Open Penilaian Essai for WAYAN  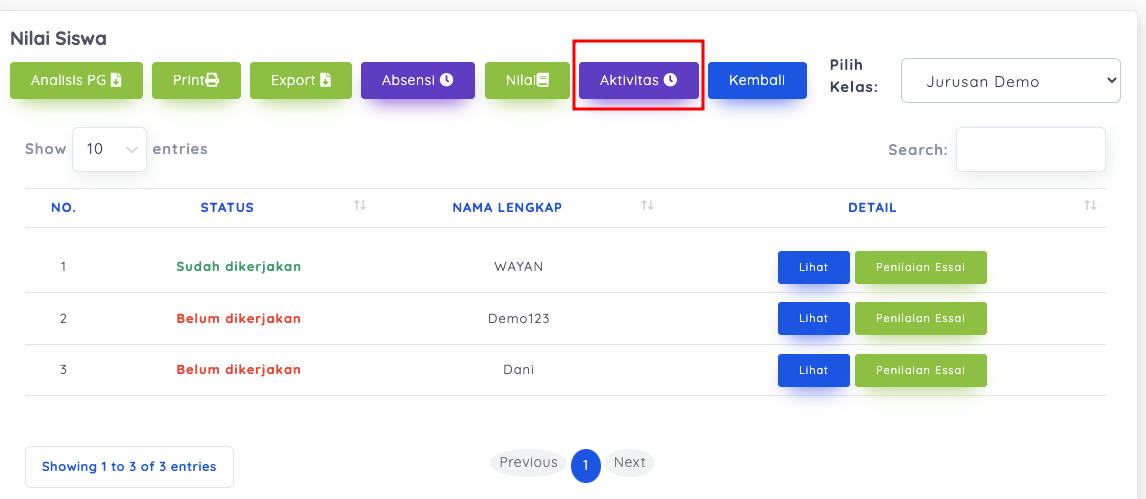click(x=920, y=267)
